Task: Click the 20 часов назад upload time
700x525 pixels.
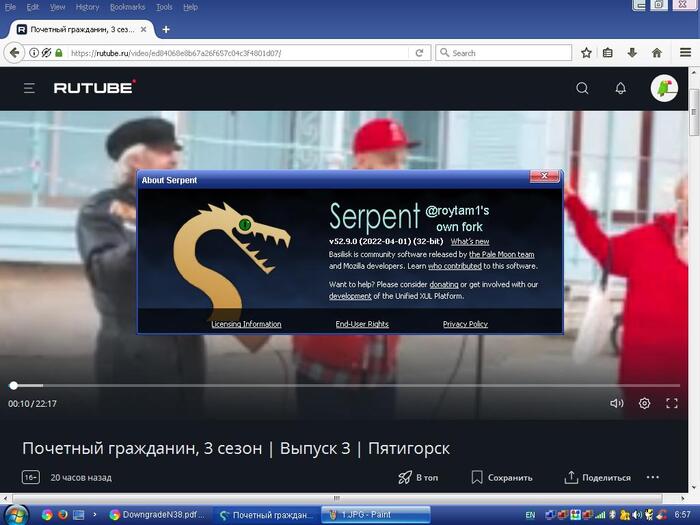Action: (x=81, y=478)
